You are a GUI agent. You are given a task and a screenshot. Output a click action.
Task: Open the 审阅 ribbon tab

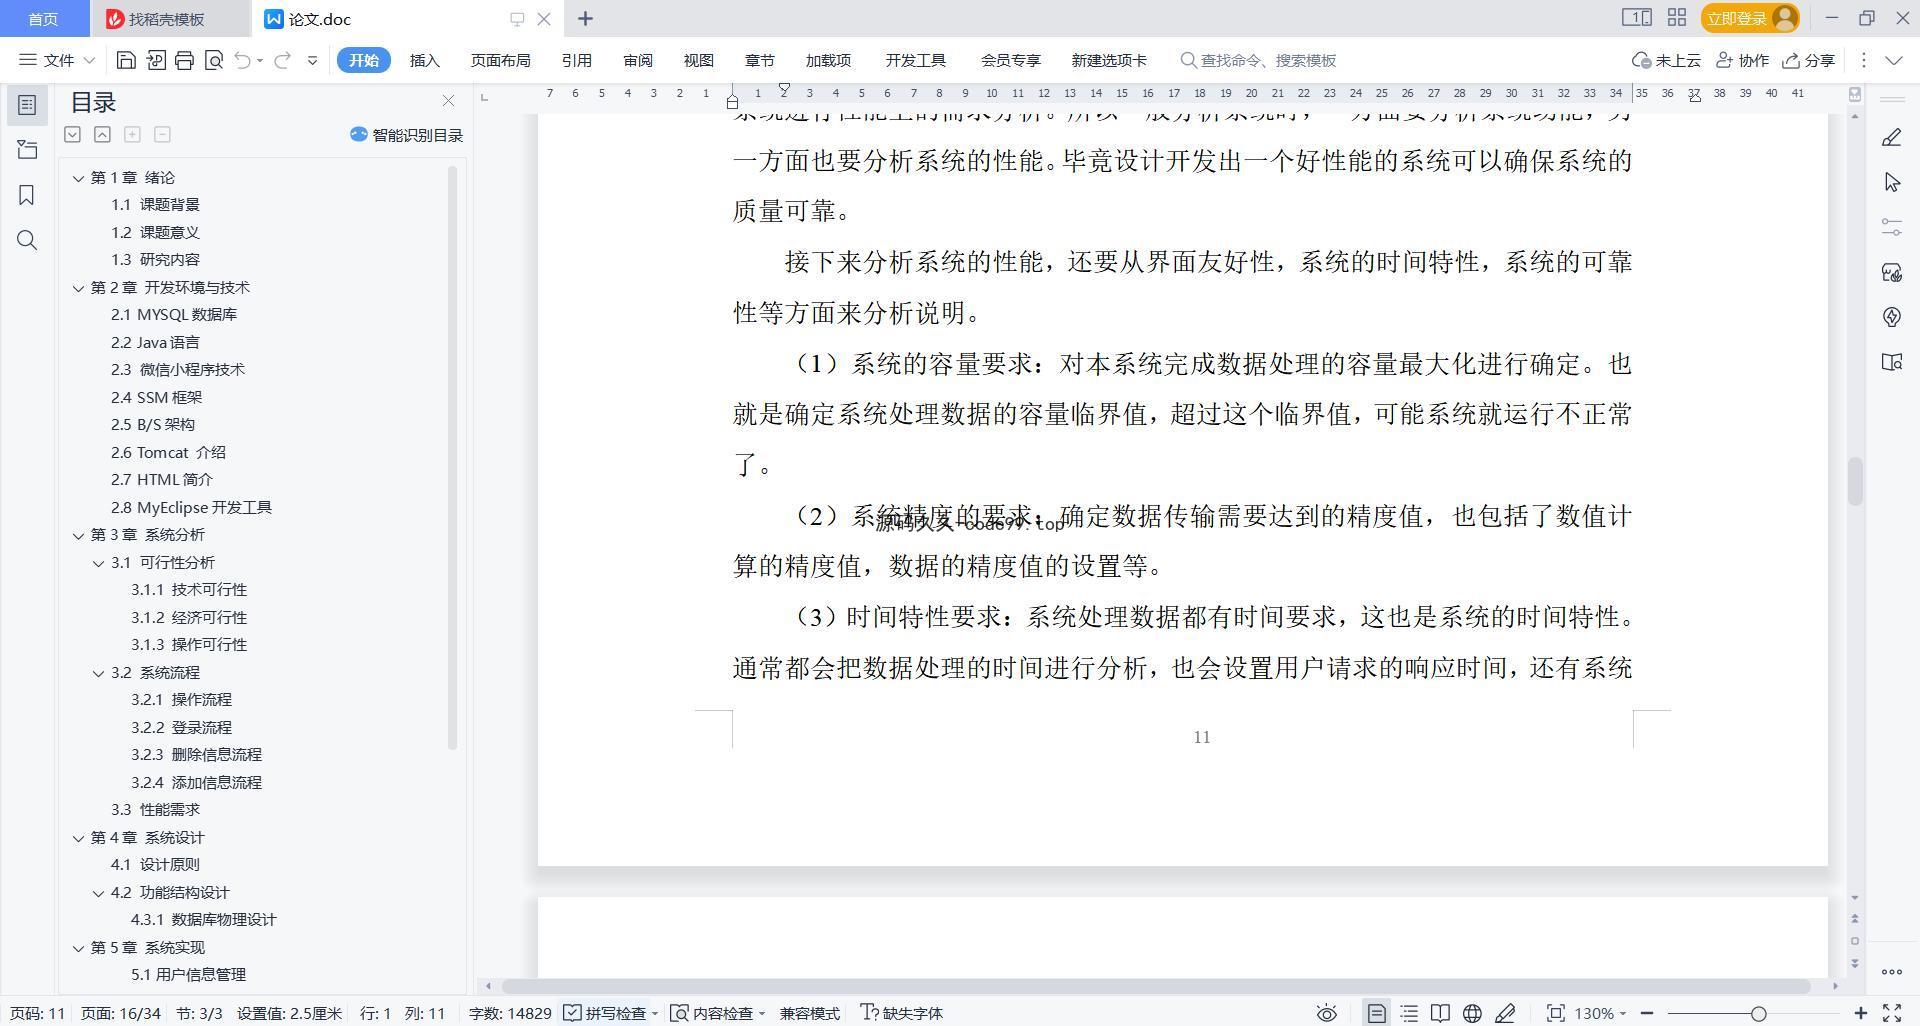pos(637,60)
